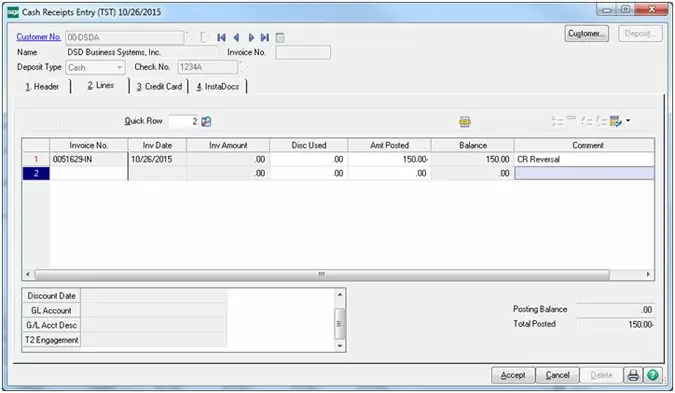This screenshot has width=675, height=393.
Task: Click the horizontal scrollbar of the lines grid
Action: tap(322, 274)
